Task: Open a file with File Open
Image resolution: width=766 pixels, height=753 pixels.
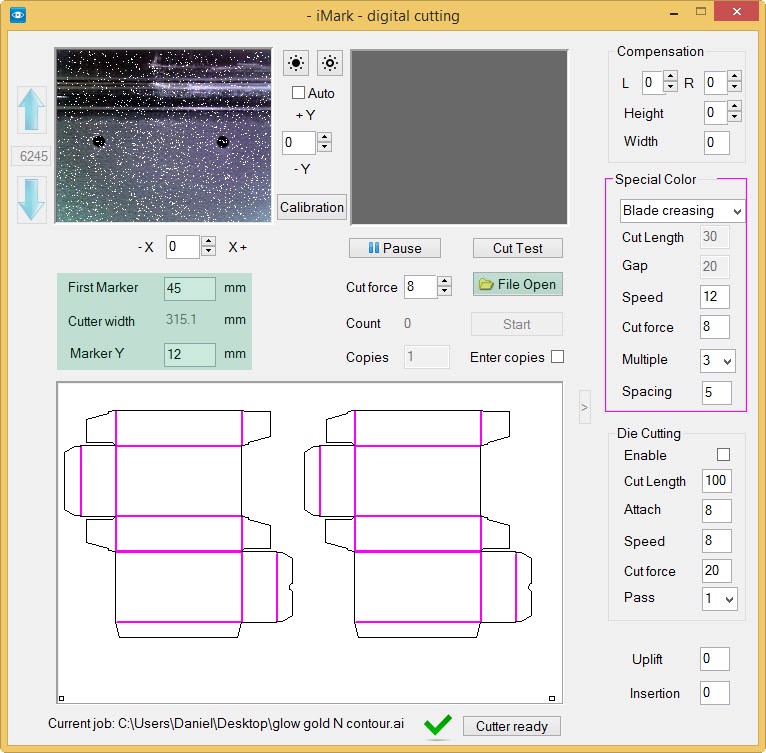Action: pyautogui.click(x=518, y=284)
